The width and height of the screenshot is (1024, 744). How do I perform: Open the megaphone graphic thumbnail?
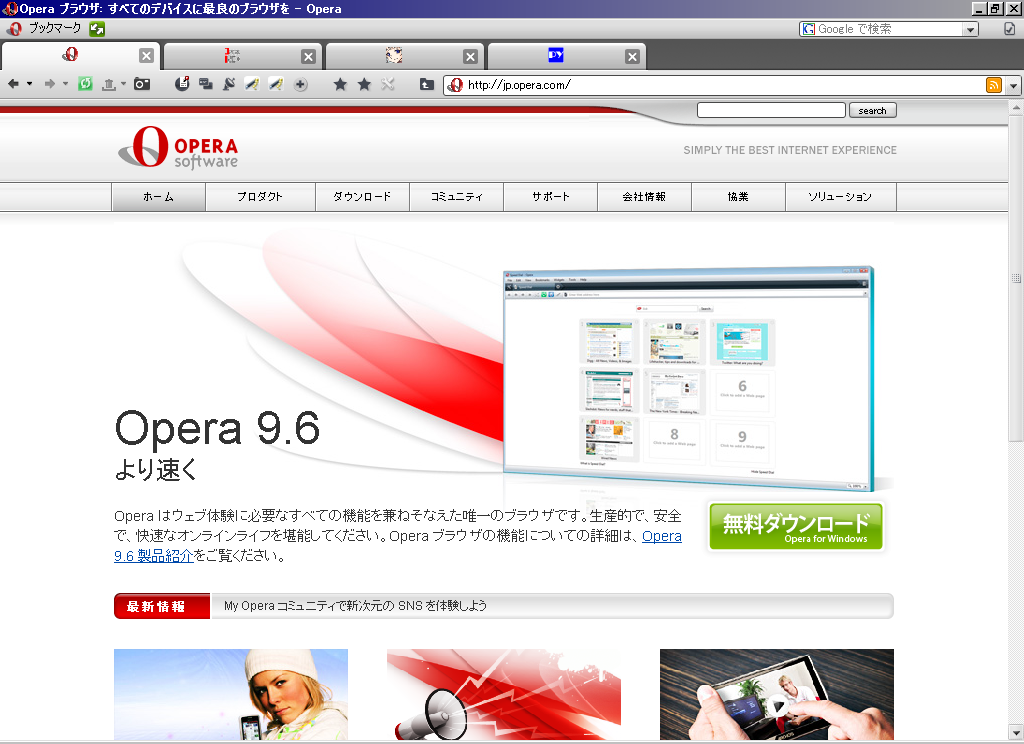[504, 694]
